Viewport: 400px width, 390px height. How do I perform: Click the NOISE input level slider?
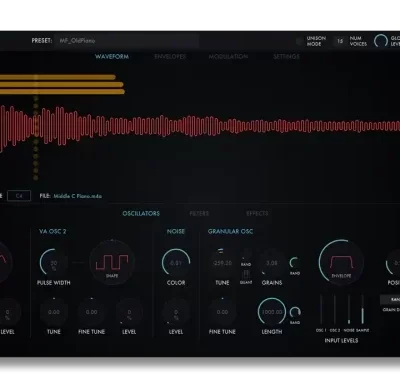click(349, 309)
